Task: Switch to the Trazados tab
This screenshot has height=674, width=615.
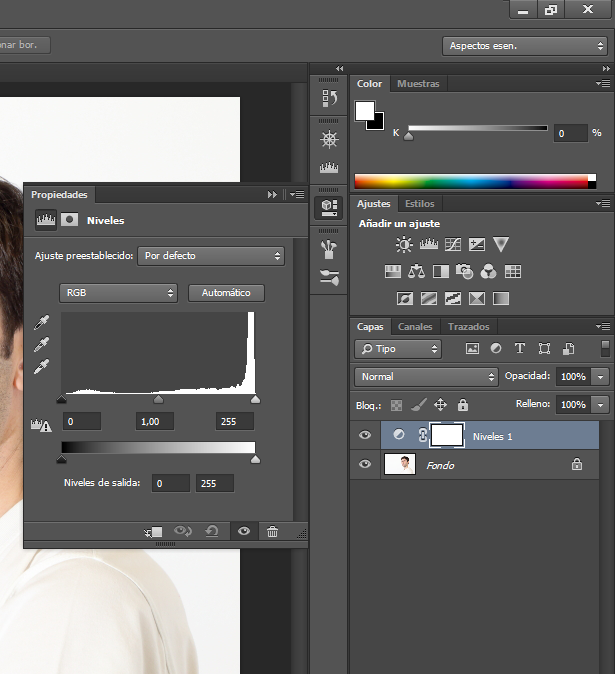Action: 468,327
